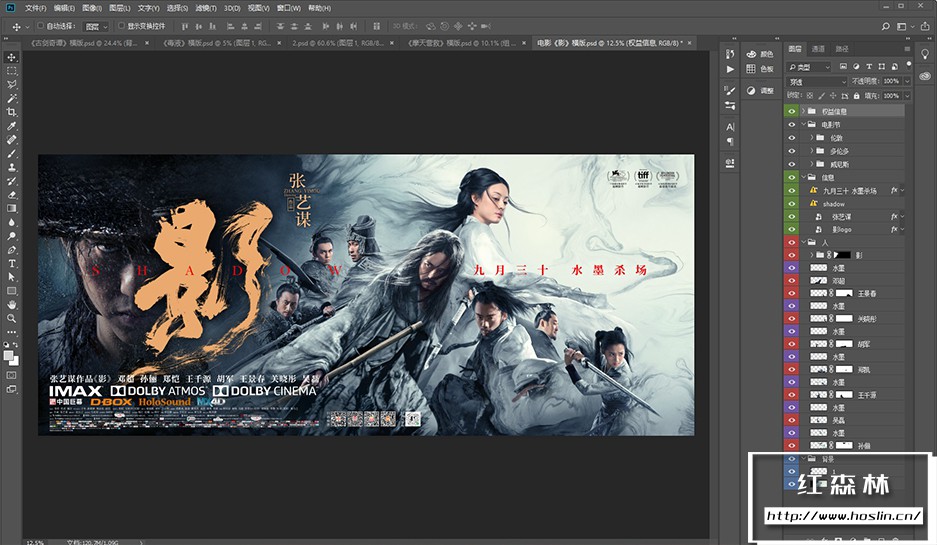Select the Pen tool
Screen dimensions: 937x545
(11, 250)
